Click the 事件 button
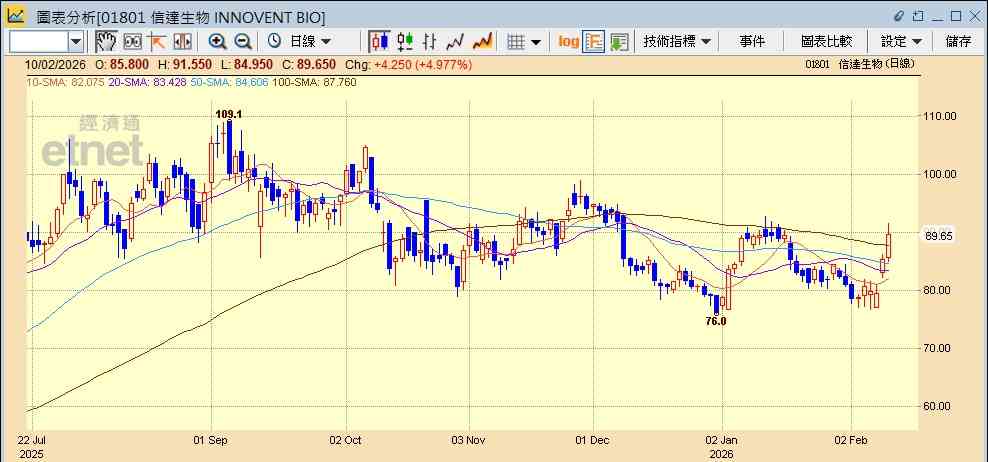The image size is (988, 462). tap(752, 42)
